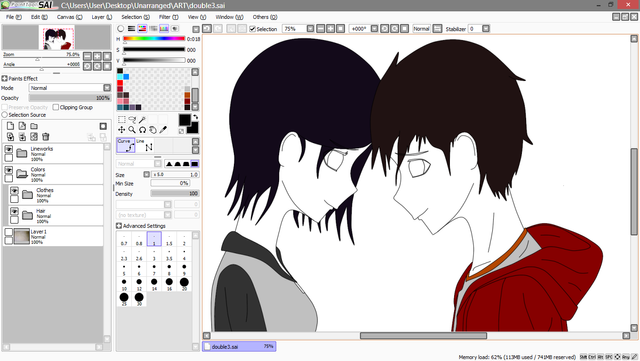Viewport: 640px width, 361px height.
Task: Hide the Lineworks layer folder
Action: pos(9,149)
